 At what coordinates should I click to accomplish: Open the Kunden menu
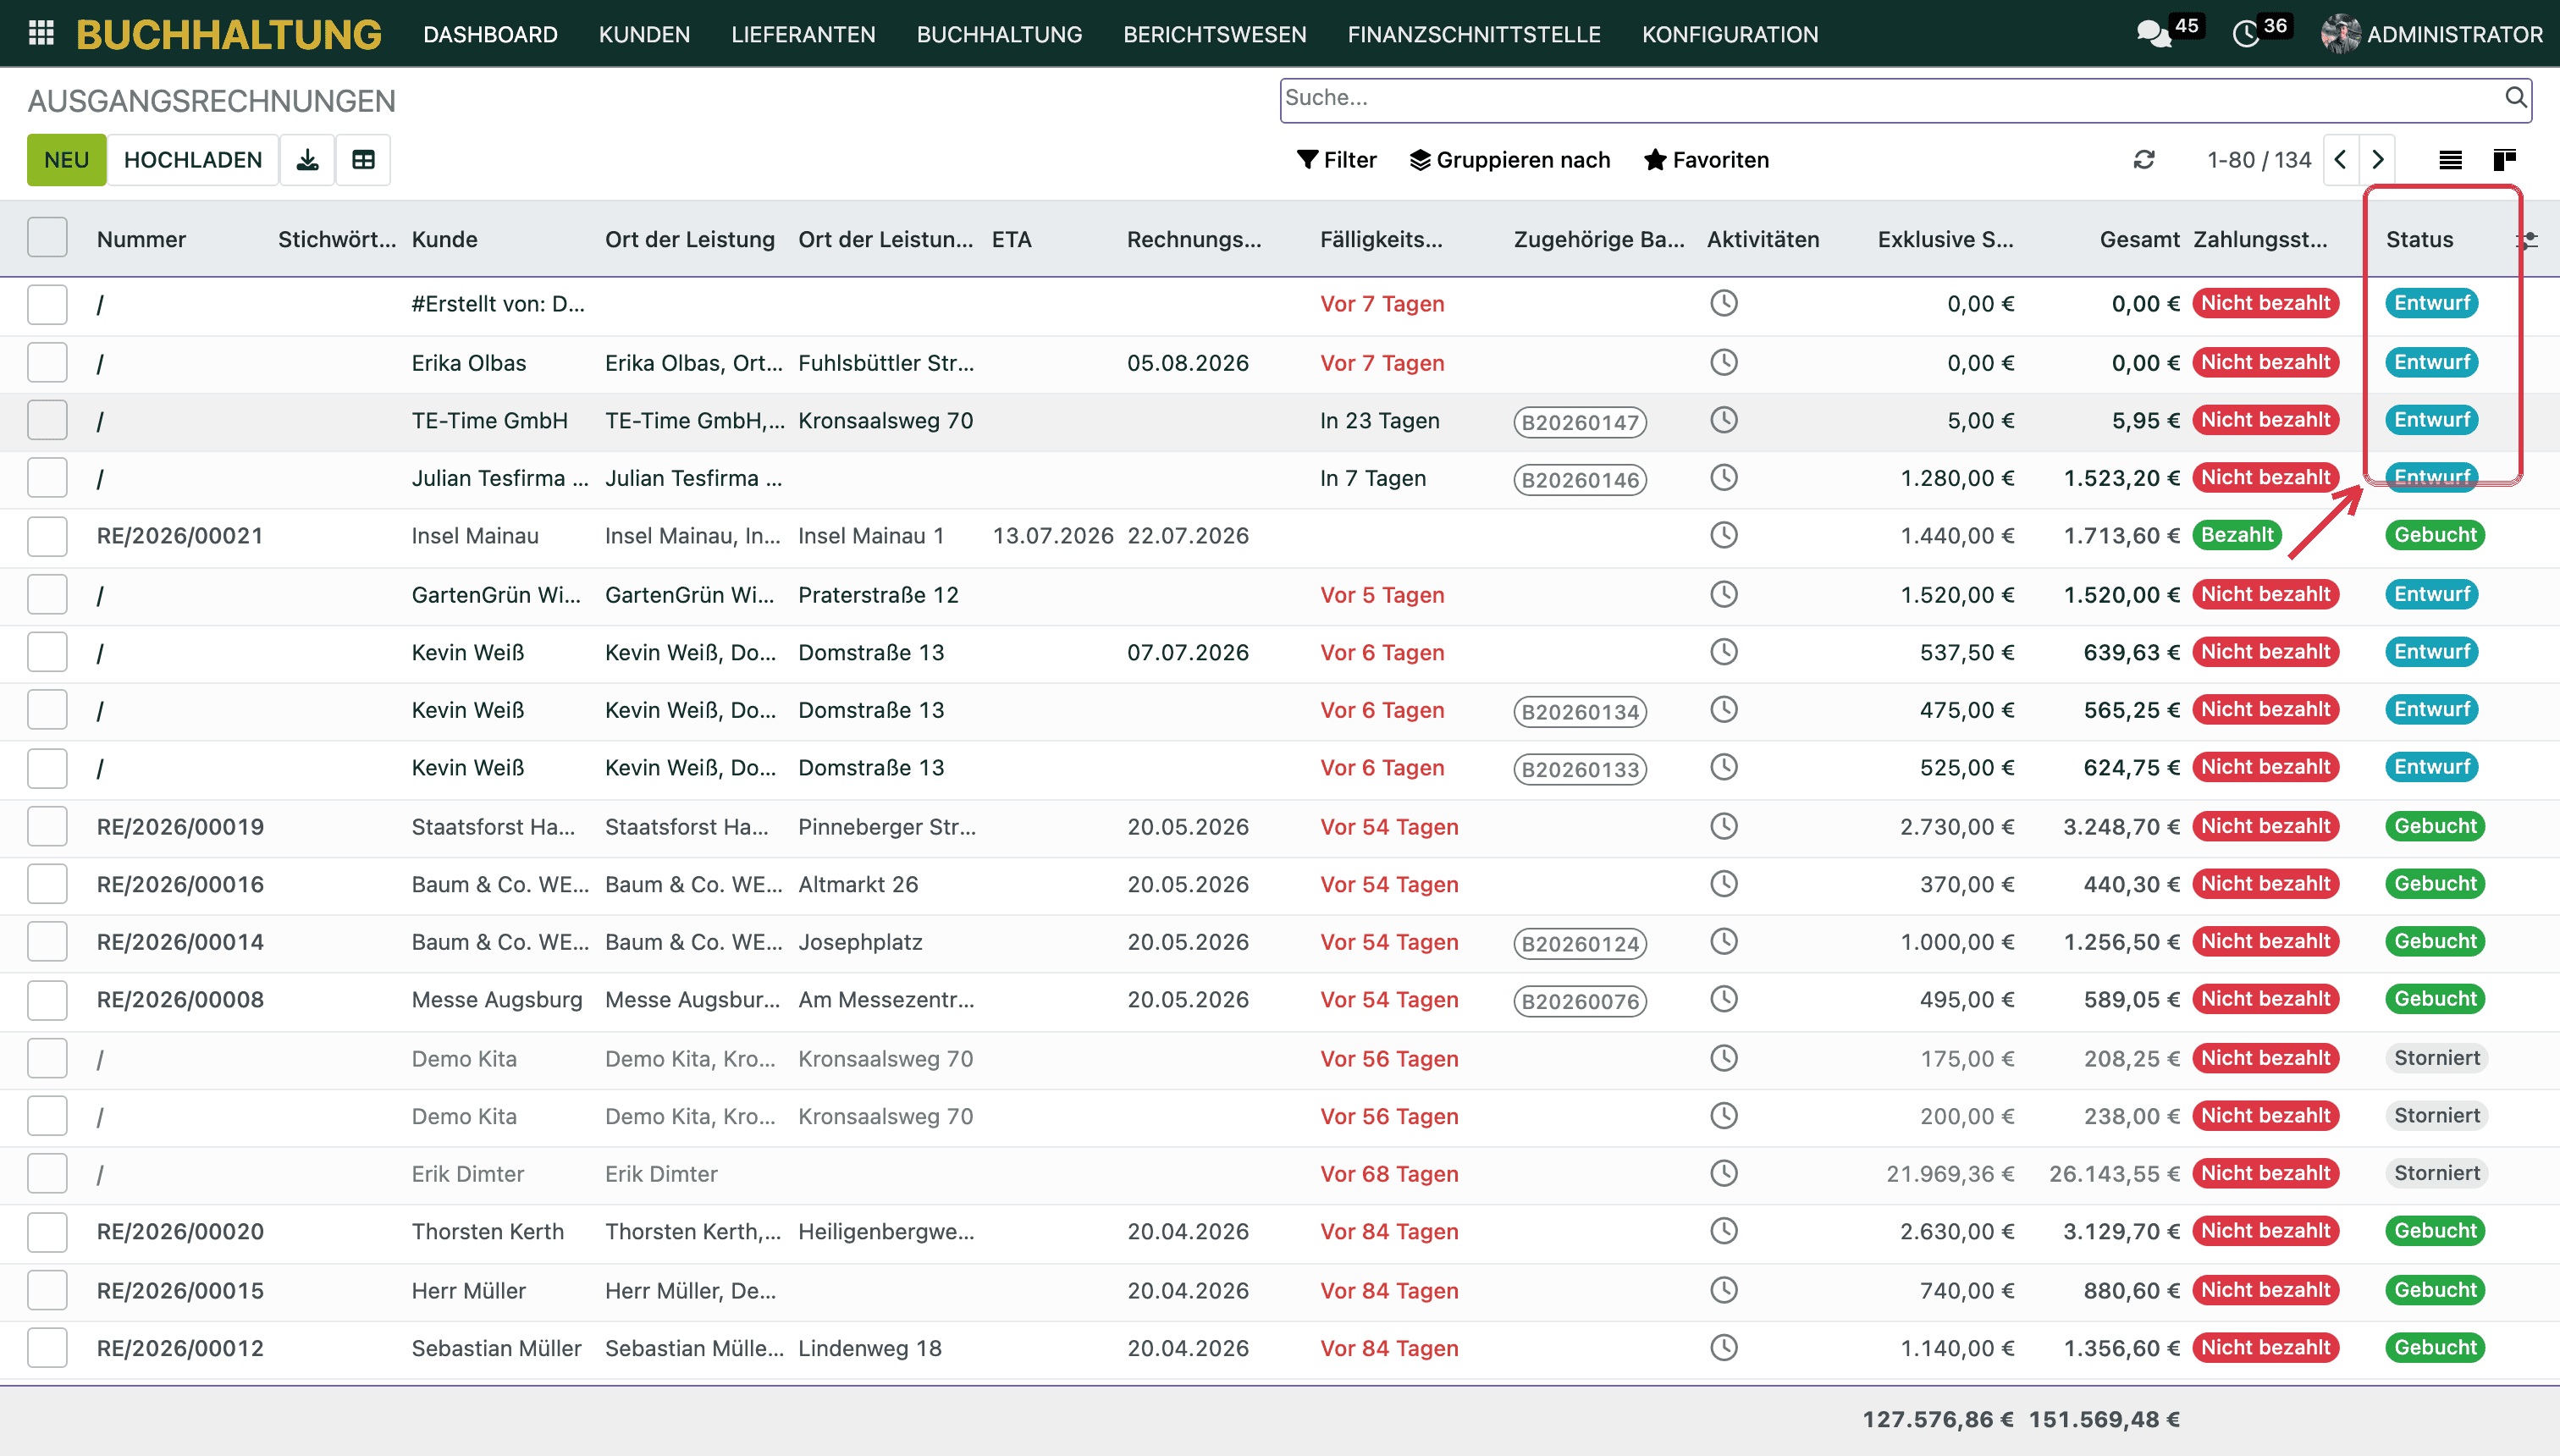point(644,34)
